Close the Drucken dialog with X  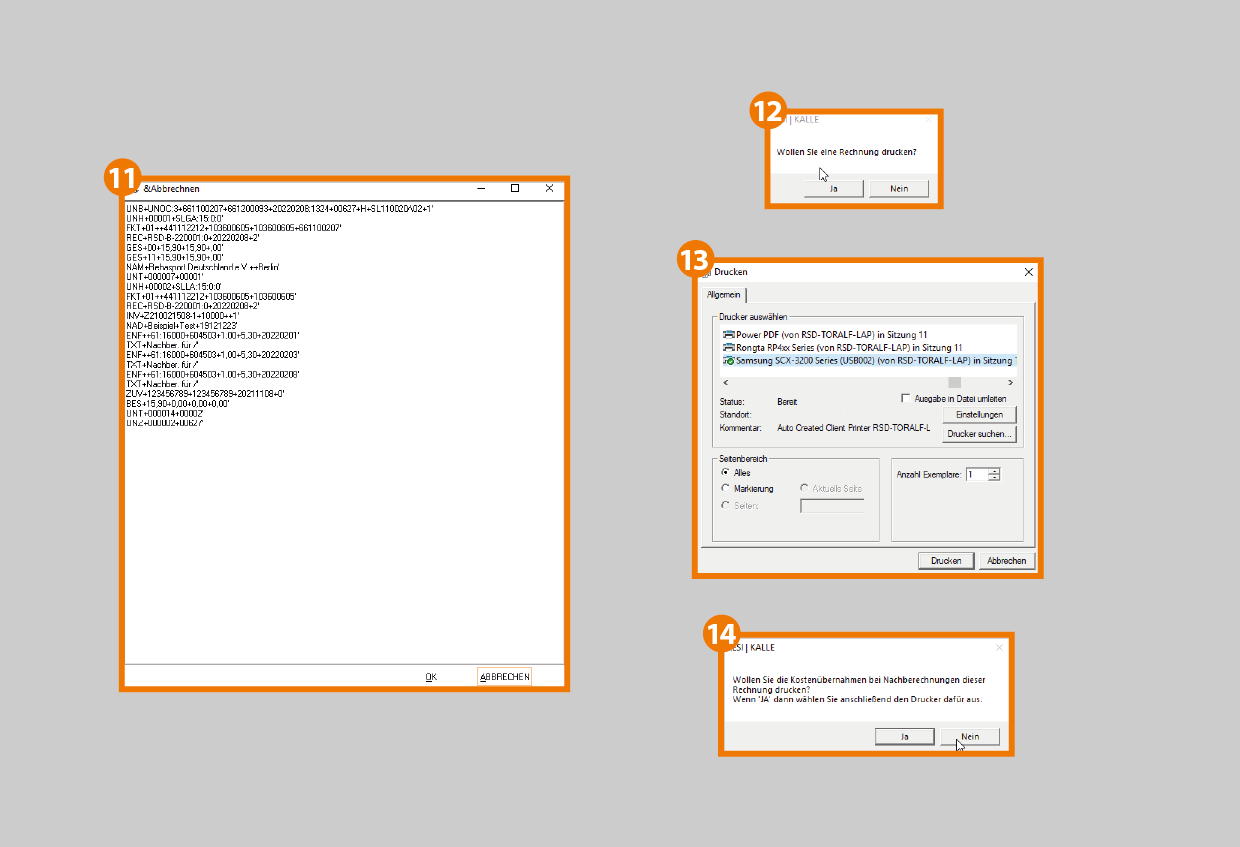pyautogui.click(x=1028, y=272)
